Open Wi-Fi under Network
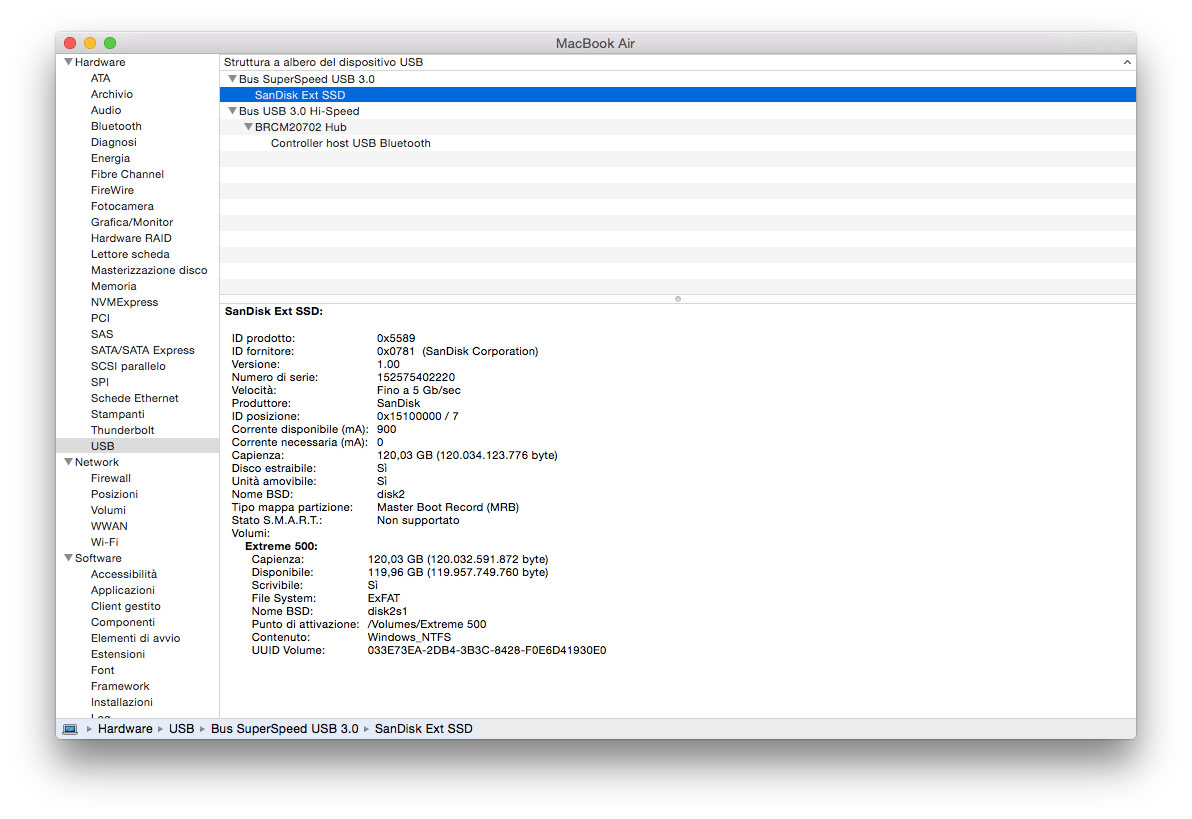 (105, 541)
